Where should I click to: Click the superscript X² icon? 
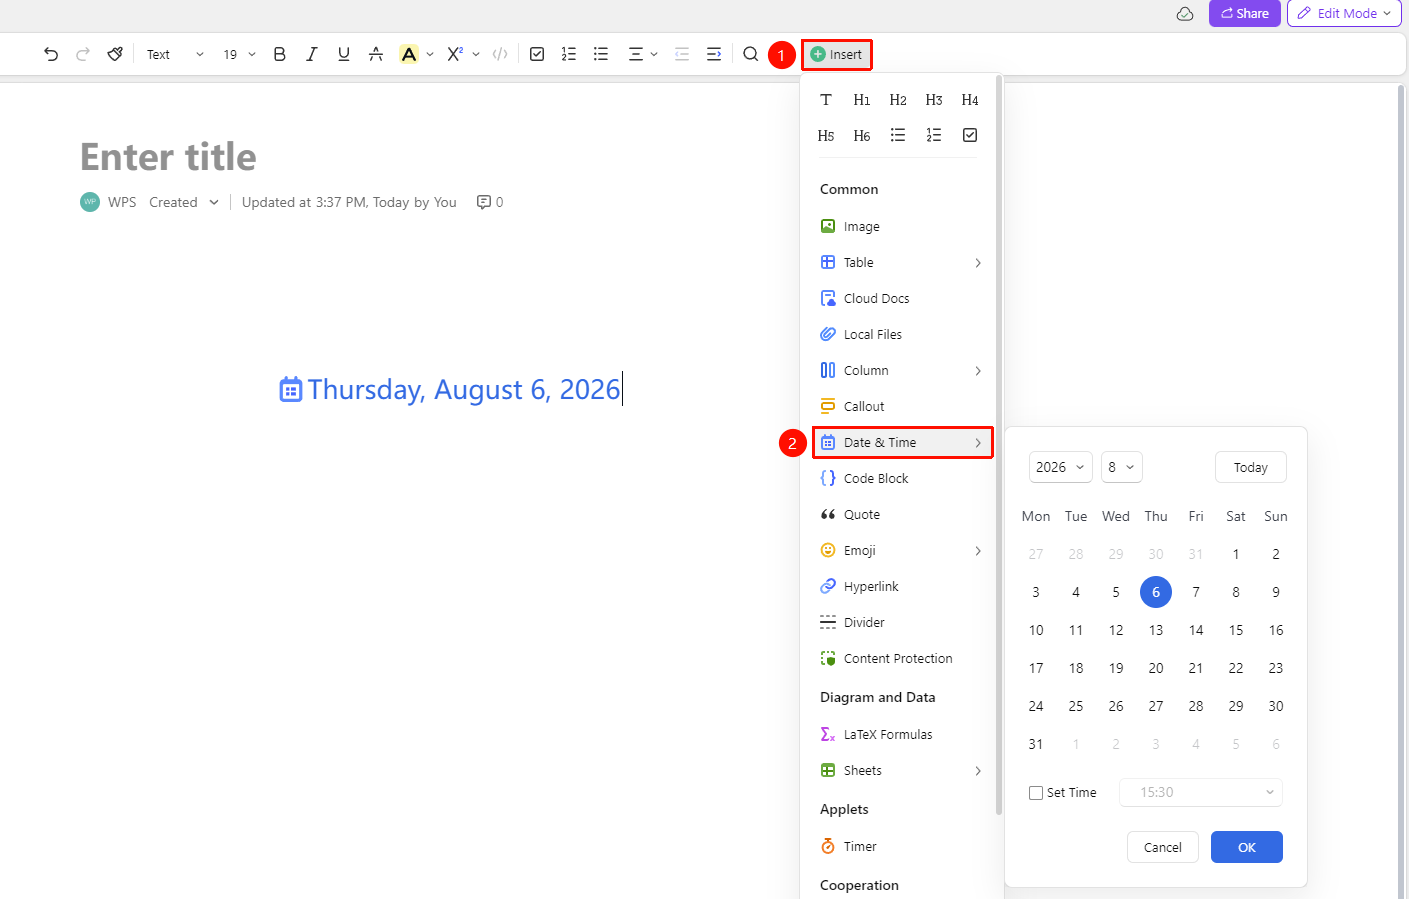(x=455, y=54)
